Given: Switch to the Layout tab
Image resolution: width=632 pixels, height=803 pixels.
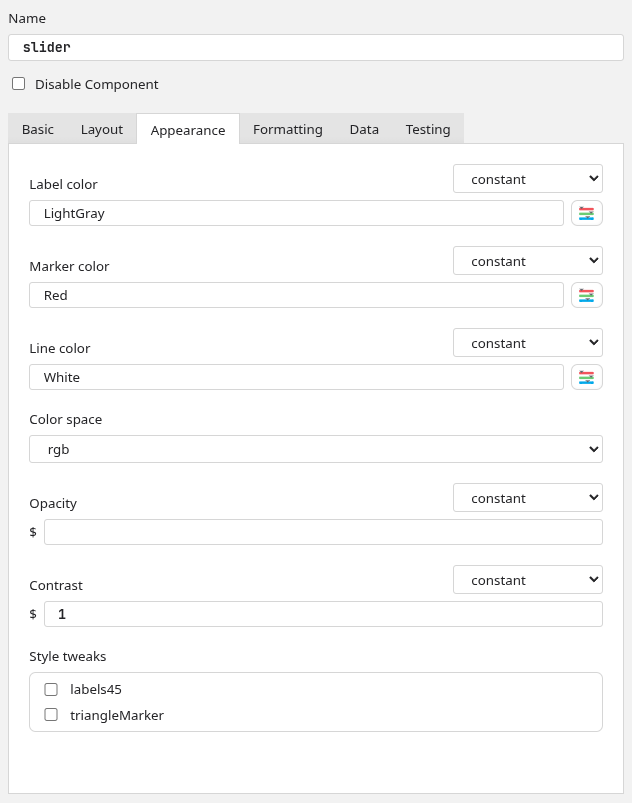Looking at the screenshot, I should click(x=102, y=129).
